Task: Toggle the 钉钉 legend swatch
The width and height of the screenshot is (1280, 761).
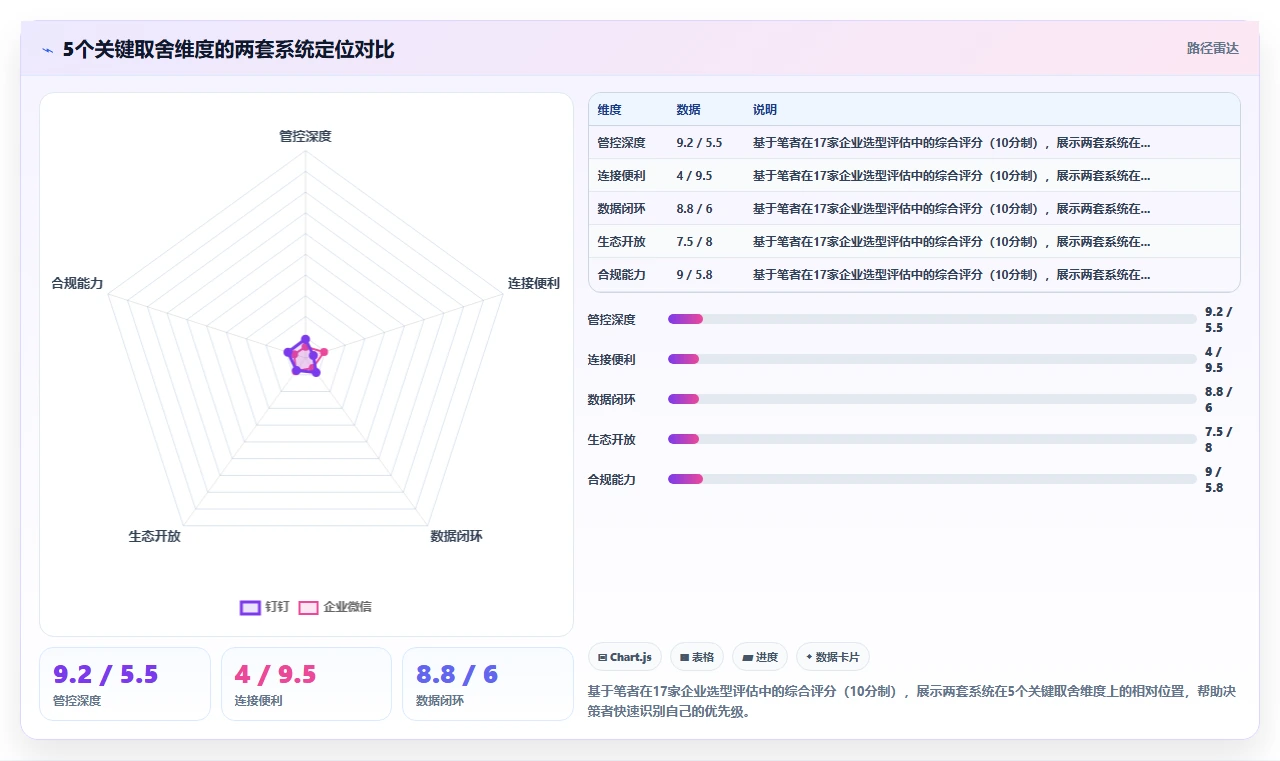Action: click(250, 607)
